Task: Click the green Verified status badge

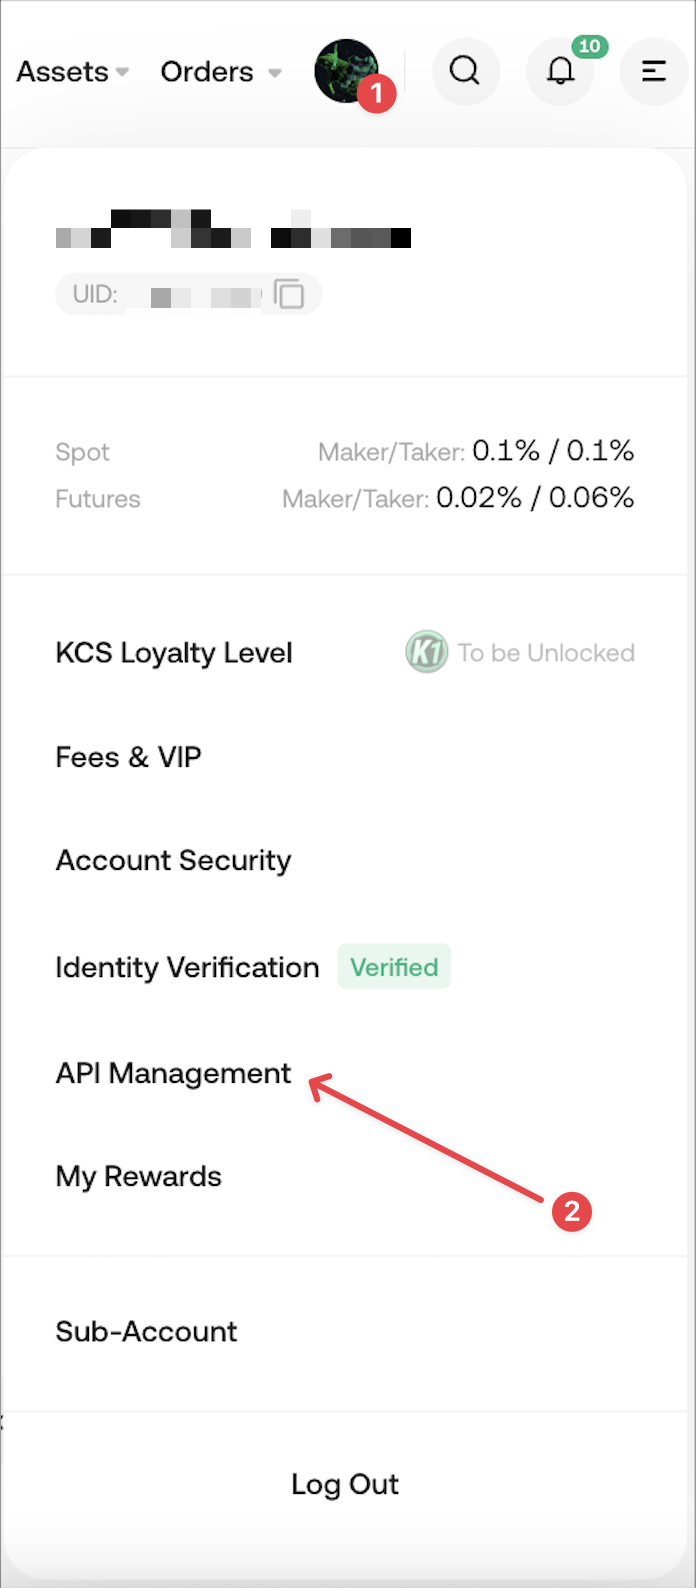Action: click(x=394, y=967)
